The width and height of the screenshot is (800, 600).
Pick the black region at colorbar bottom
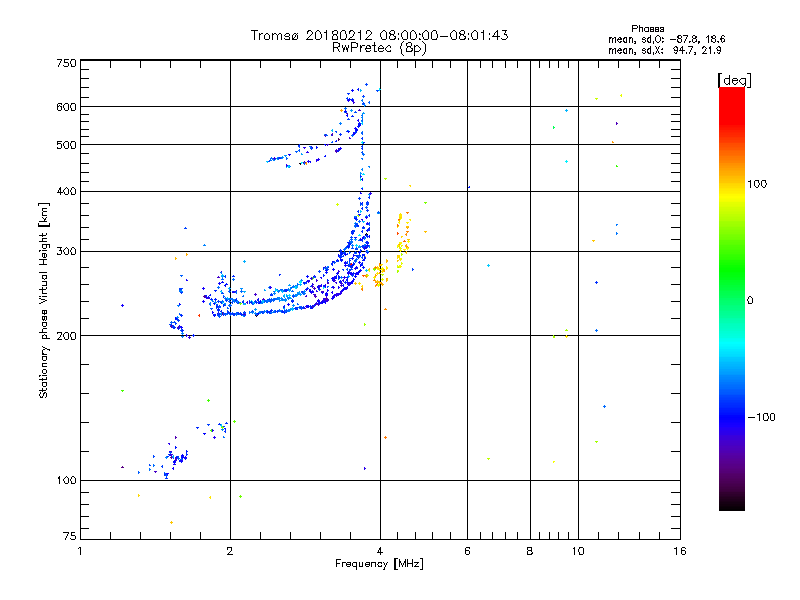pos(731,504)
